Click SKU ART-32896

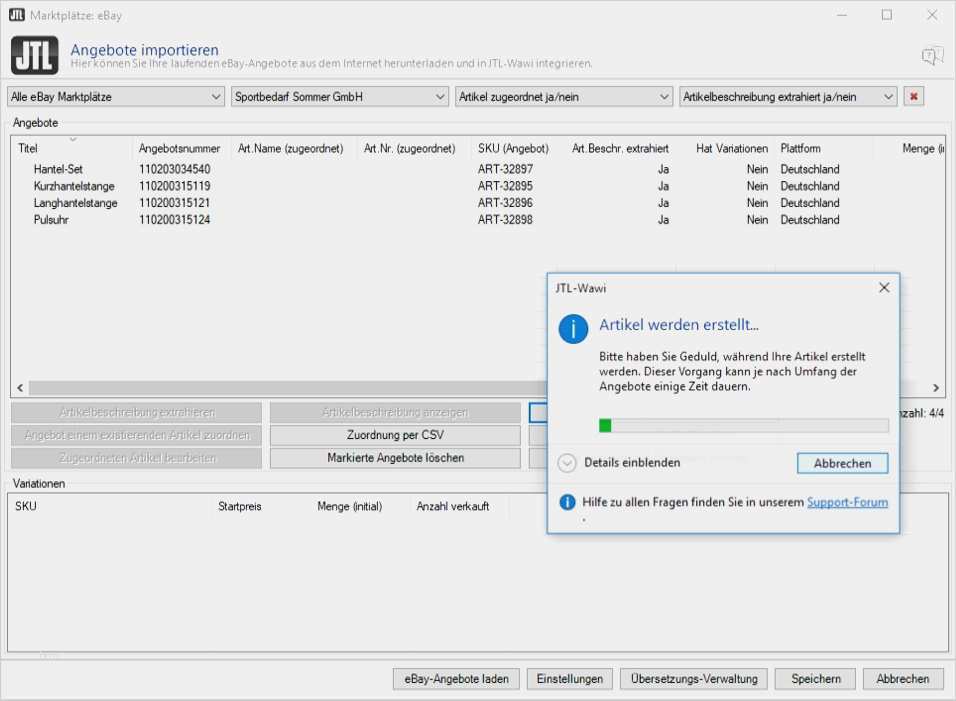pos(505,203)
